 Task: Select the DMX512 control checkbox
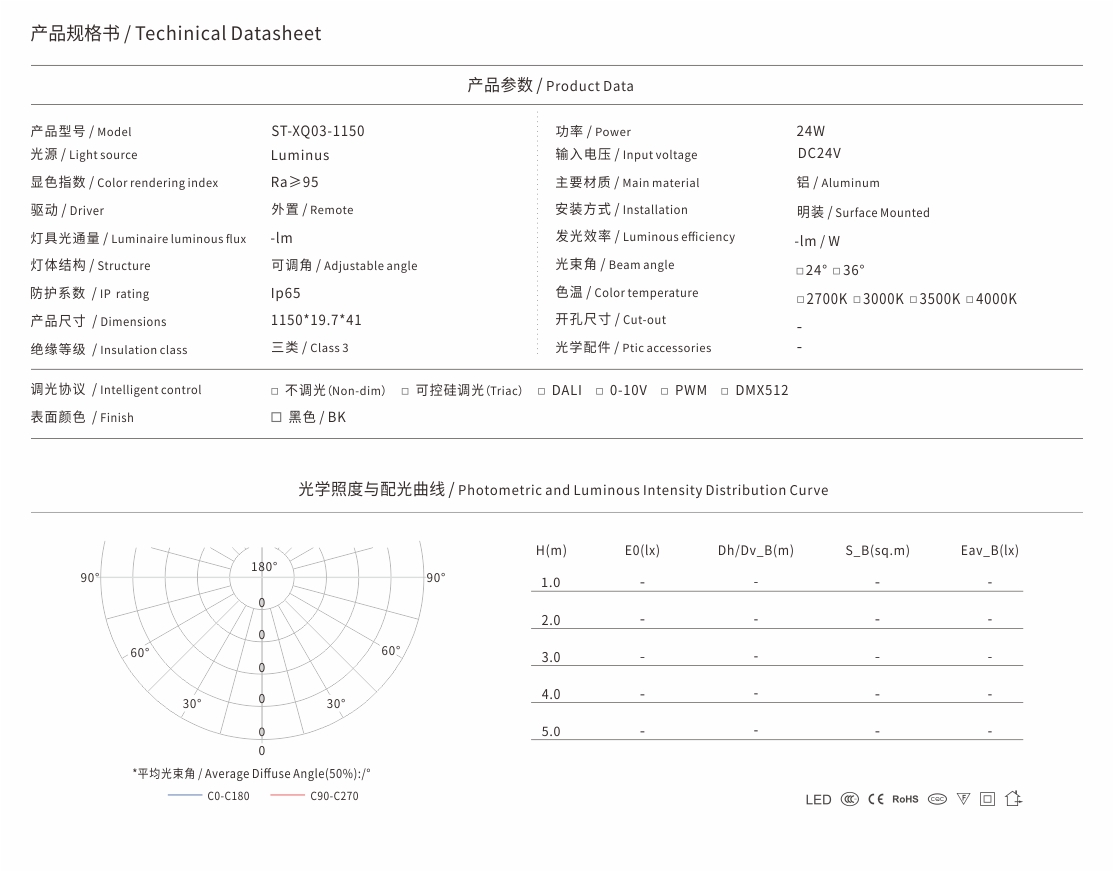pyautogui.click(x=725, y=392)
